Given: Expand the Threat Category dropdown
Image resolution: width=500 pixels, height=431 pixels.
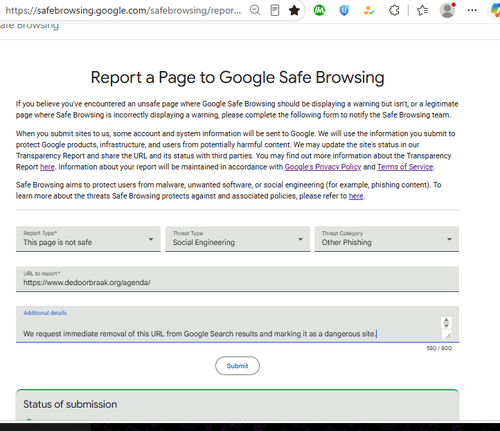Looking at the screenshot, I should (387, 239).
